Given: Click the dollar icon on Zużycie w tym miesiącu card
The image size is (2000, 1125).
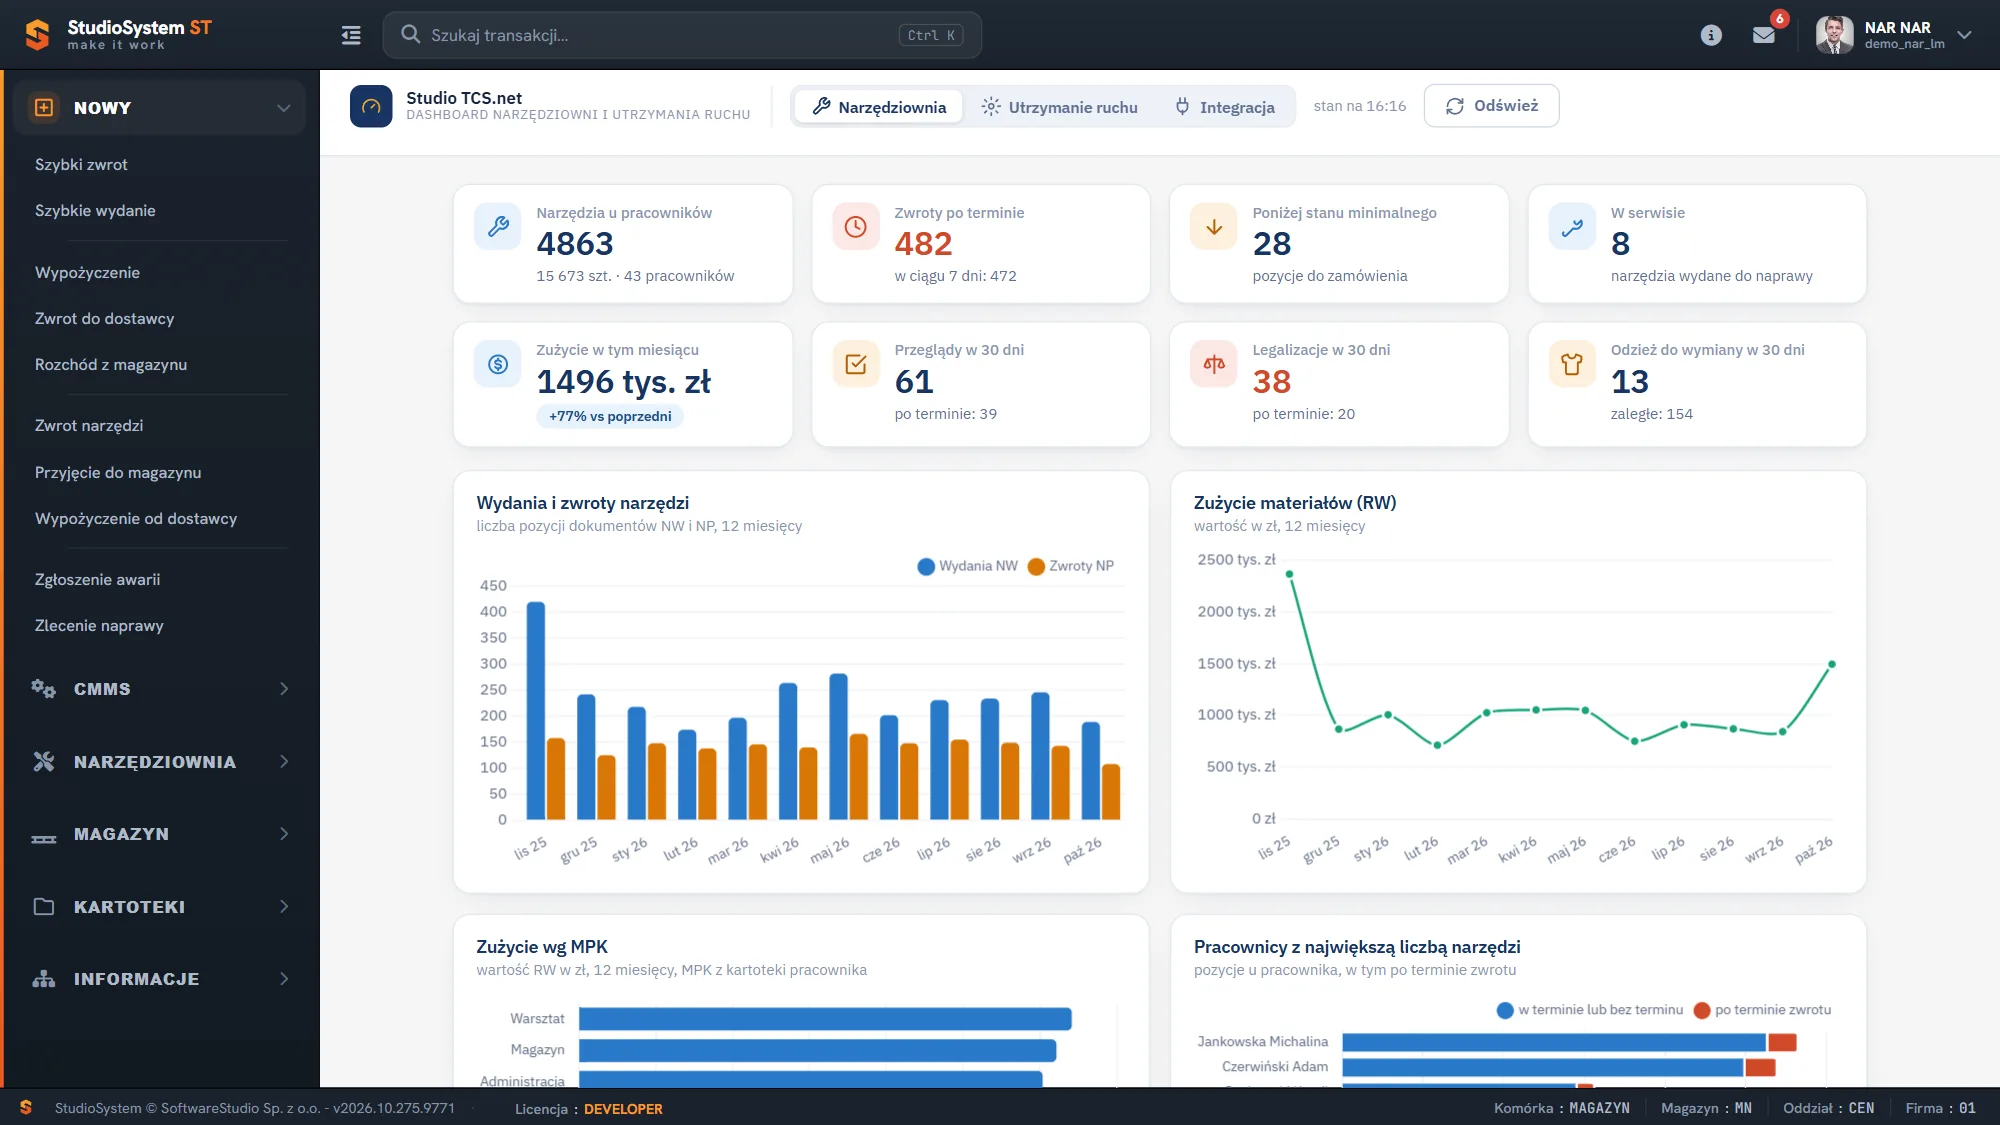Looking at the screenshot, I should coord(498,364).
